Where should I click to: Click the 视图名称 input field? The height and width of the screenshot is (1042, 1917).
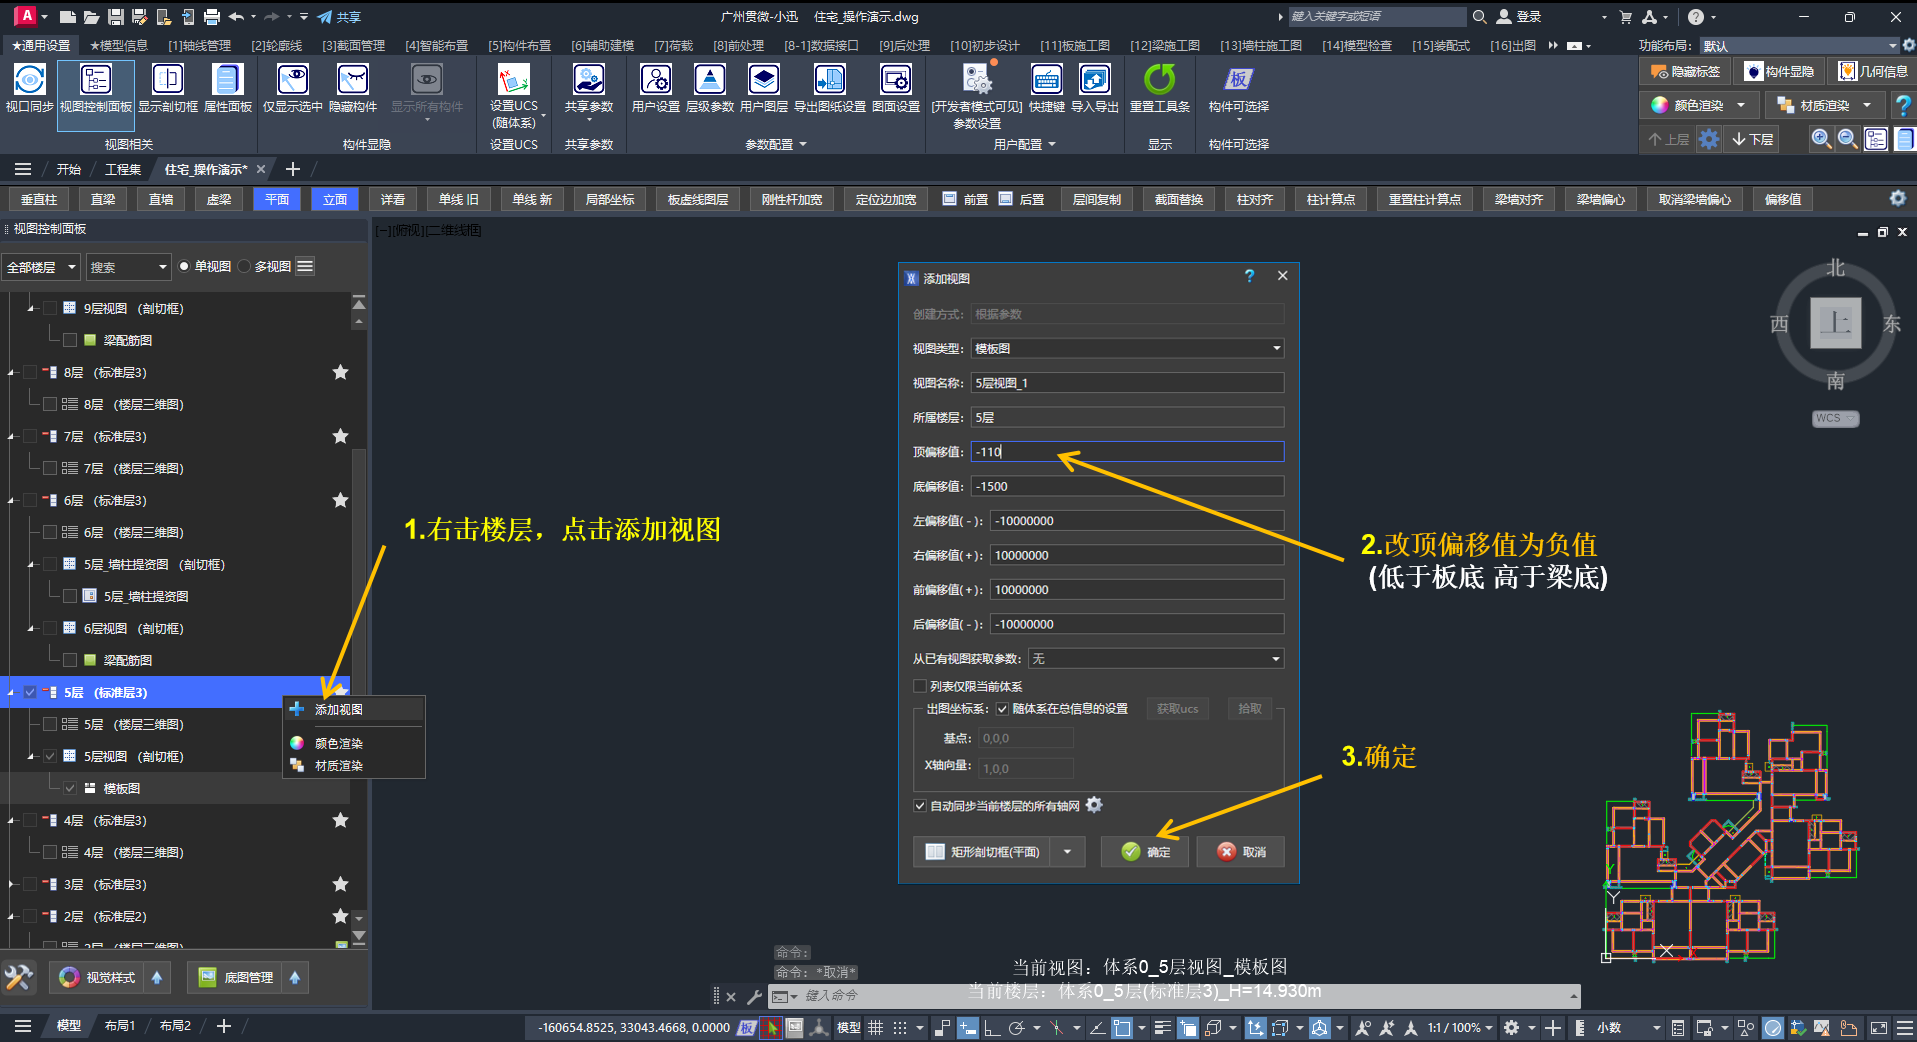(x=1127, y=383)
